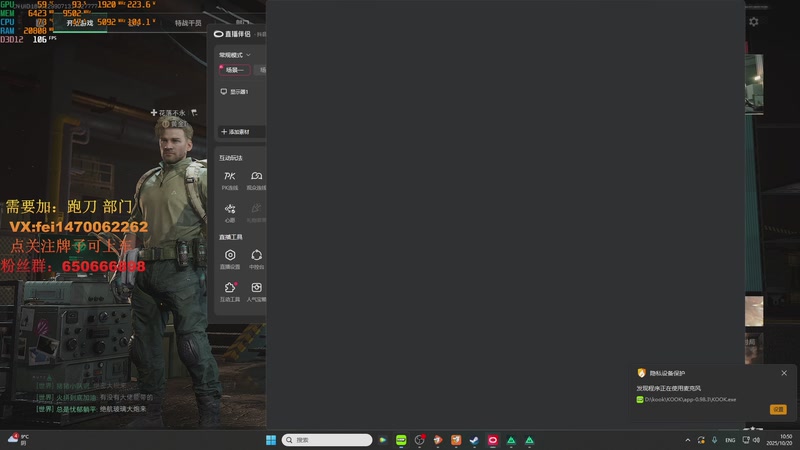Click the network display tray icon

745,440
